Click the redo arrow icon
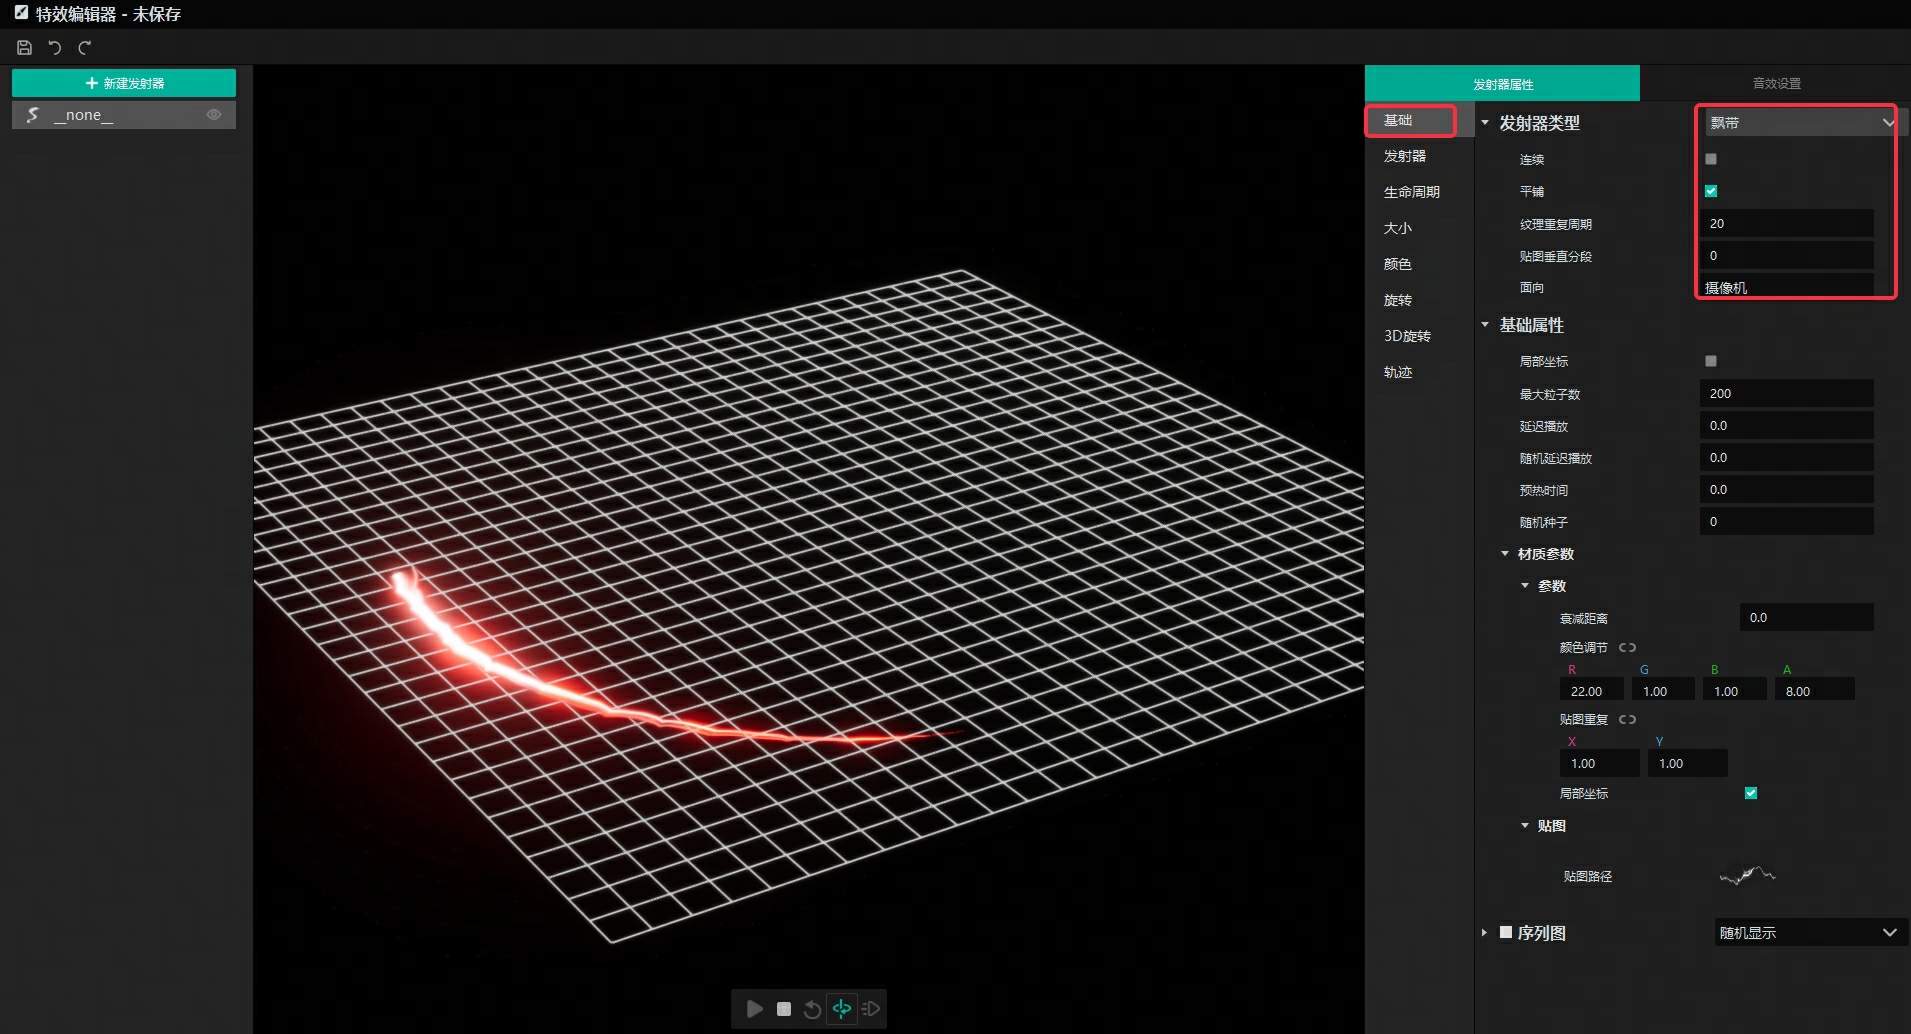Image resolution: width=1911 pixels, height=1034 pixels. coord(85,47)
